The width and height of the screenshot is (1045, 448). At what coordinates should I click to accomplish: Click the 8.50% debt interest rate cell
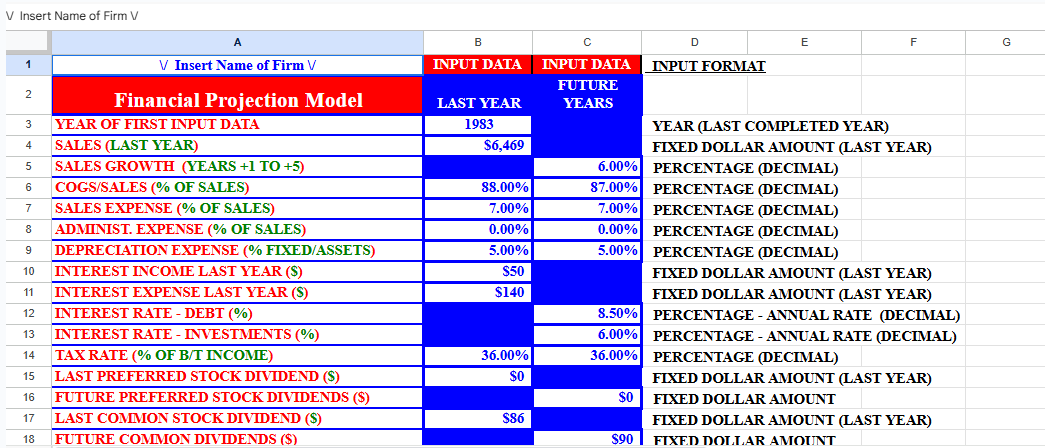[x=587, y=314]
